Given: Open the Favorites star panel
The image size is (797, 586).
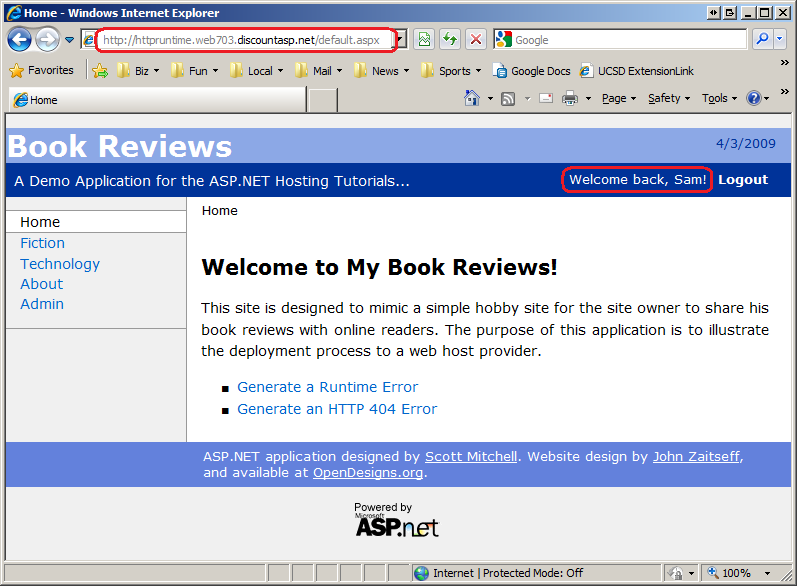Looking at the screenshot, I should (41, 71).
